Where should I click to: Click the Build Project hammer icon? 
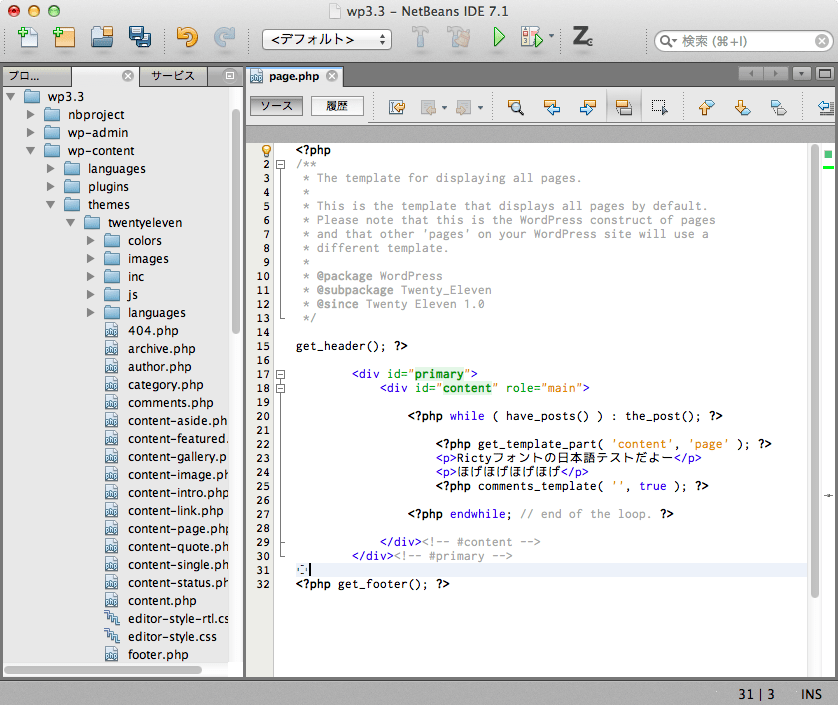[420, 37]
